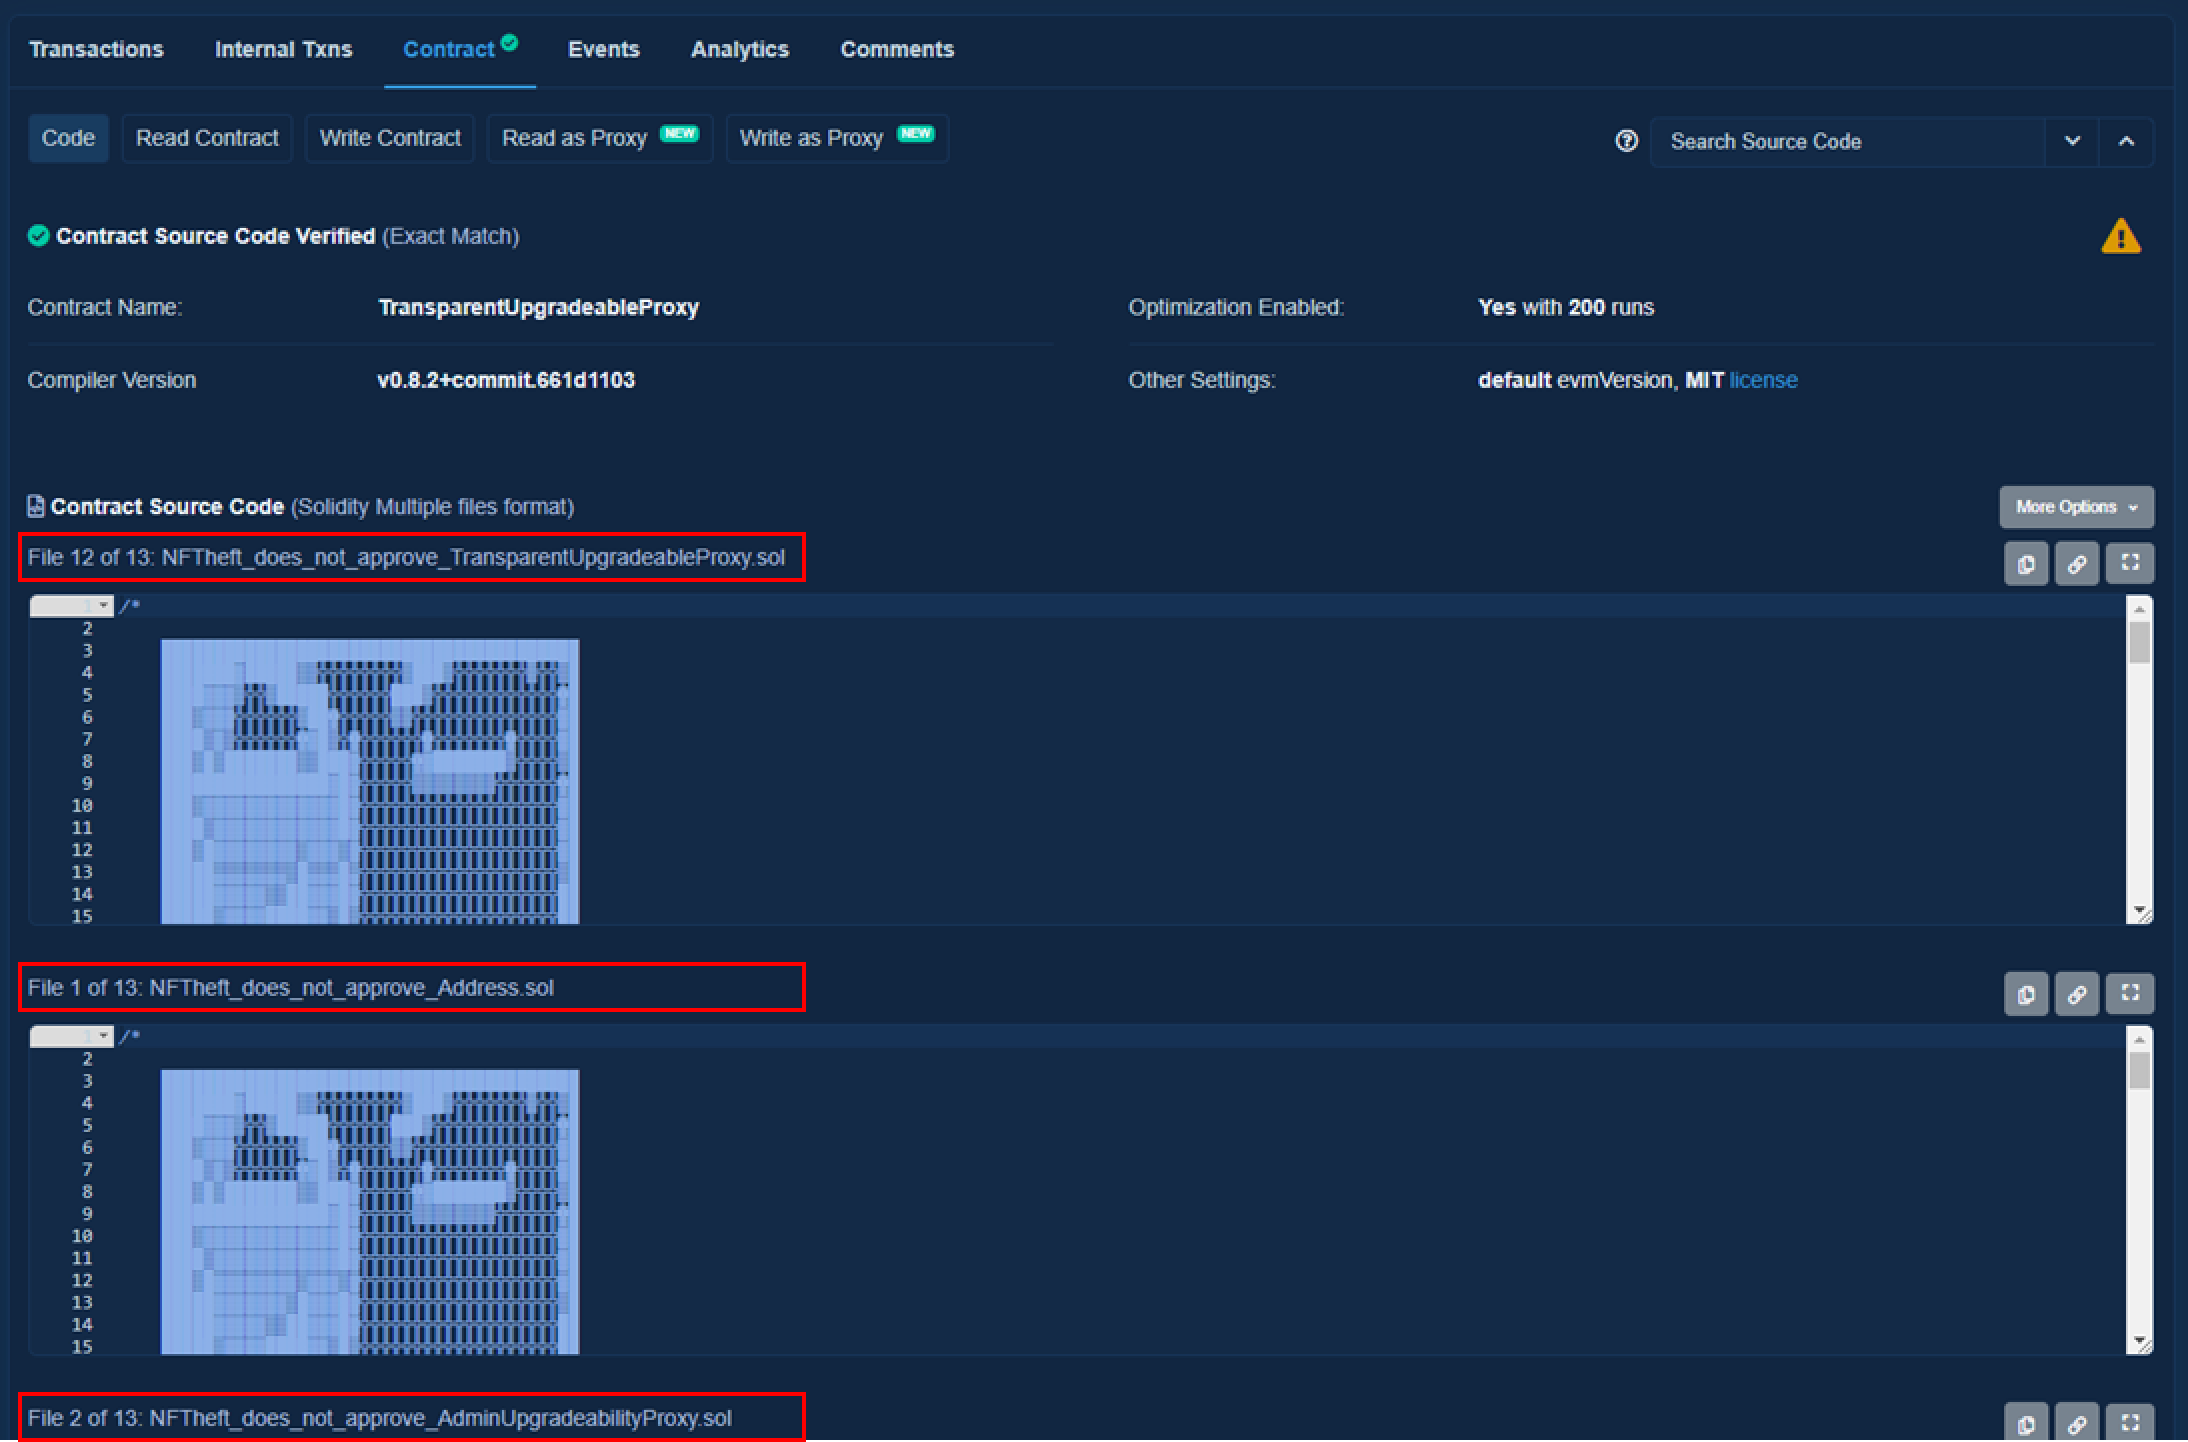Viewport: 2188px width, 1442px height.
Task: Open the Internal Txns tab
Action: pyautogui.click(x=283, y=49)
